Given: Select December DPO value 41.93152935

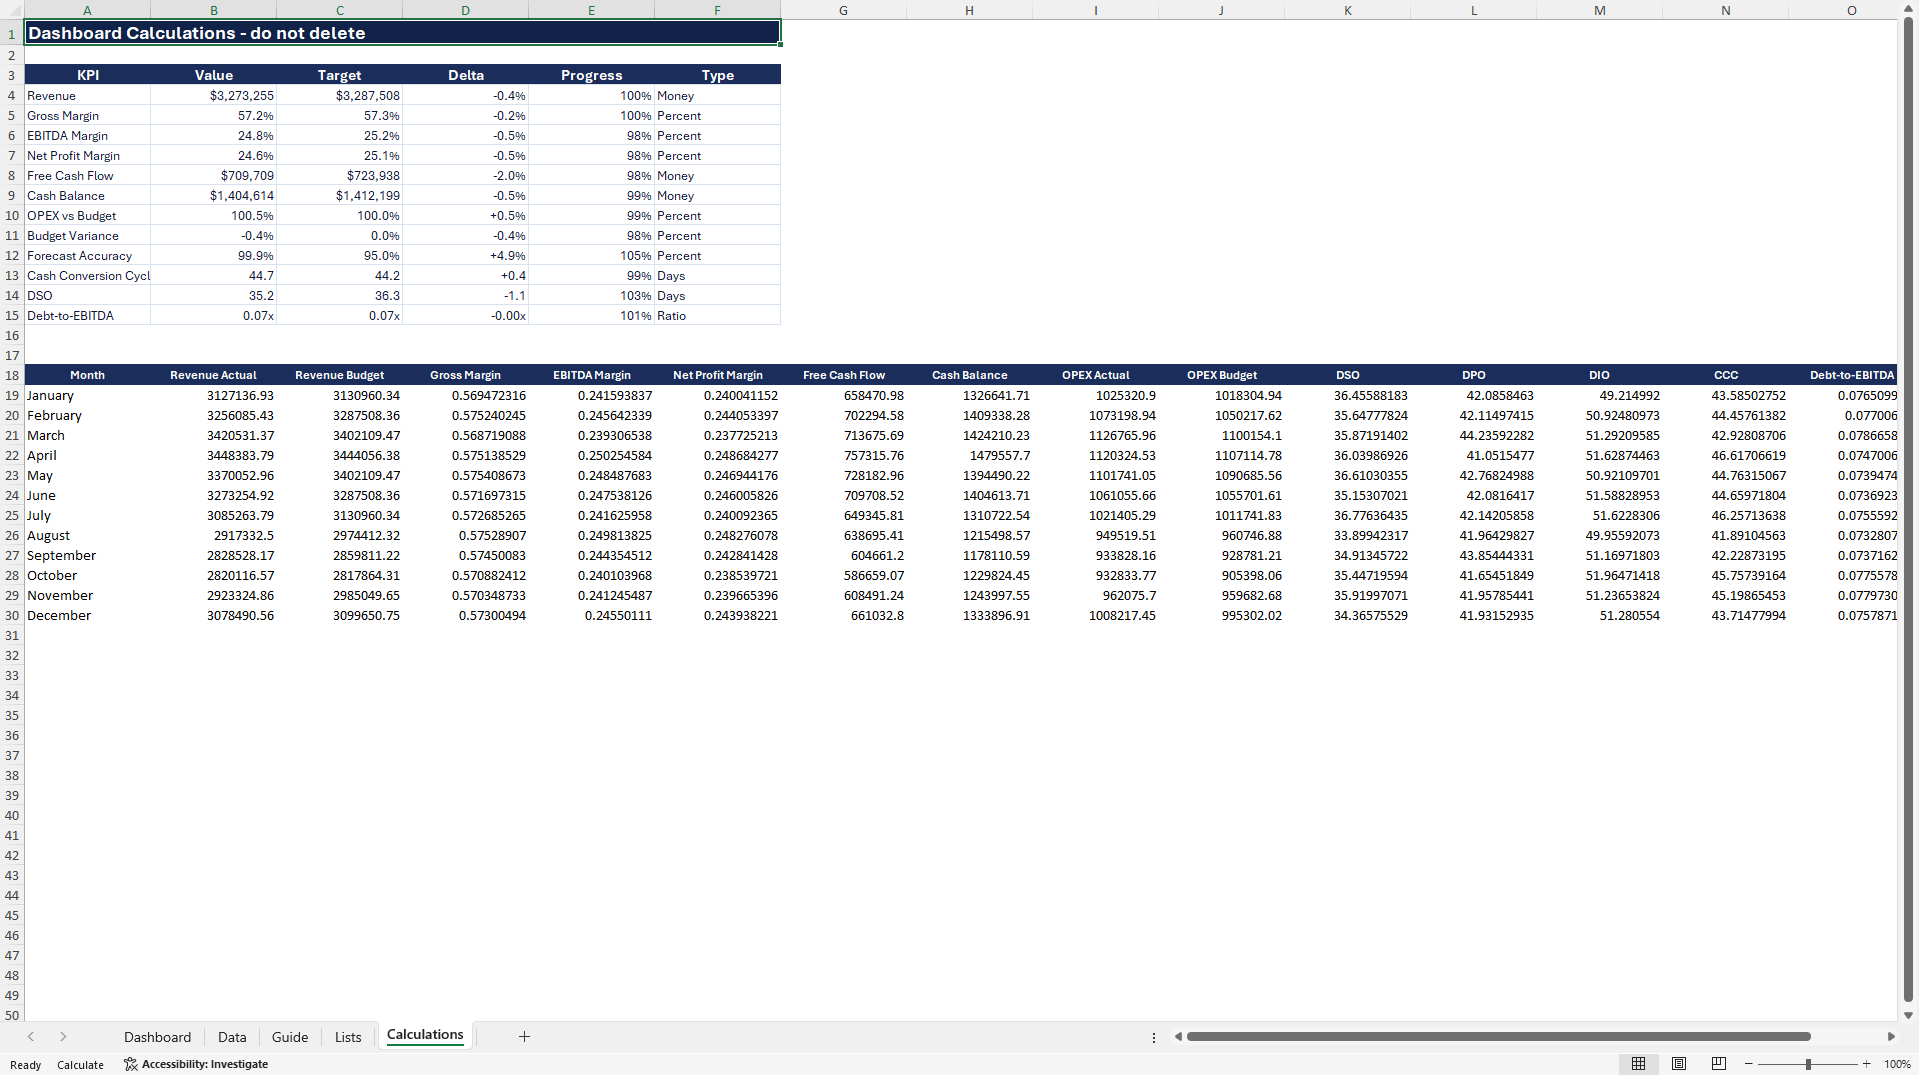Looking at the screenshot, I should pos(1473,615).
